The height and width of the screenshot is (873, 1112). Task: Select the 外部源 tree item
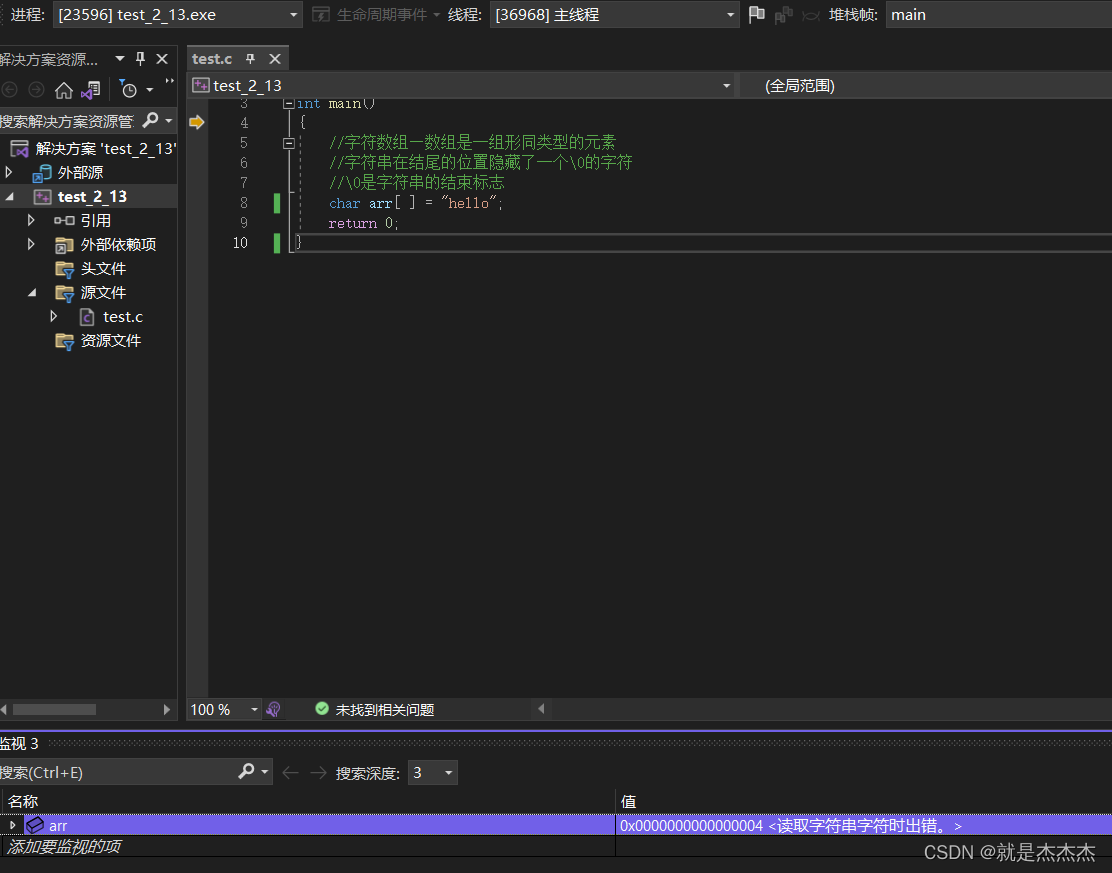pyautogui.click(x=80, y=172)
